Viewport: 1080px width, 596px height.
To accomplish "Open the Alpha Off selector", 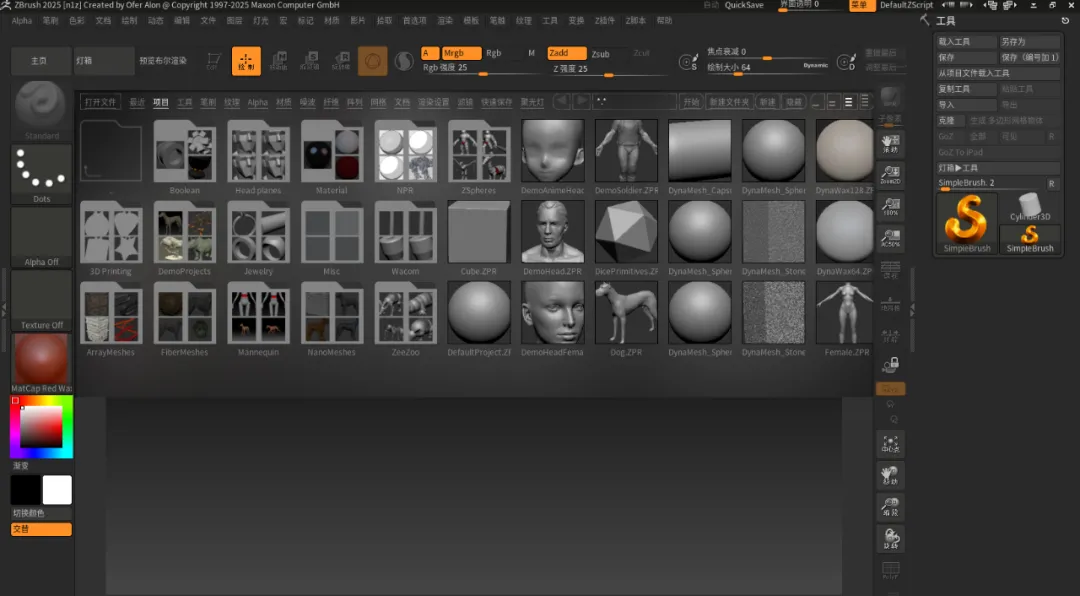I will [x=41, y=238].
